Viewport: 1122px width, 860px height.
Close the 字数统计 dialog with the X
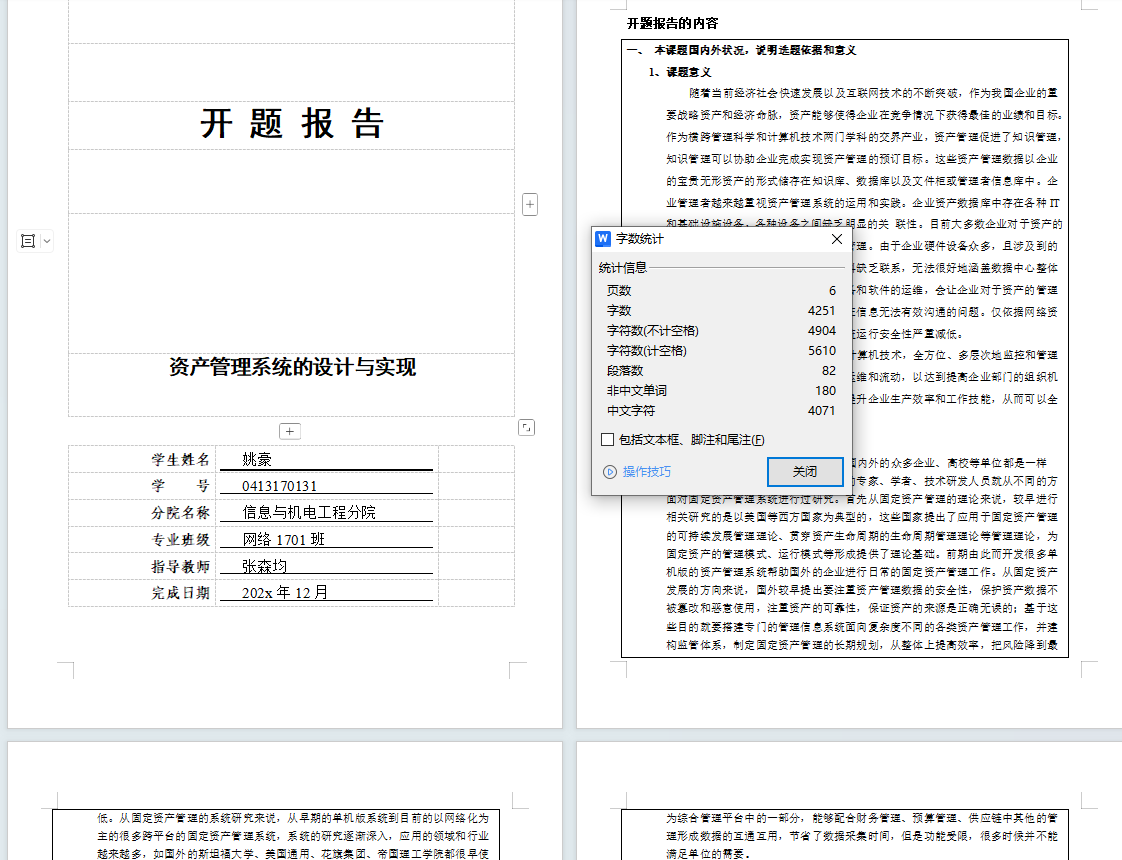tap(837, 238)
